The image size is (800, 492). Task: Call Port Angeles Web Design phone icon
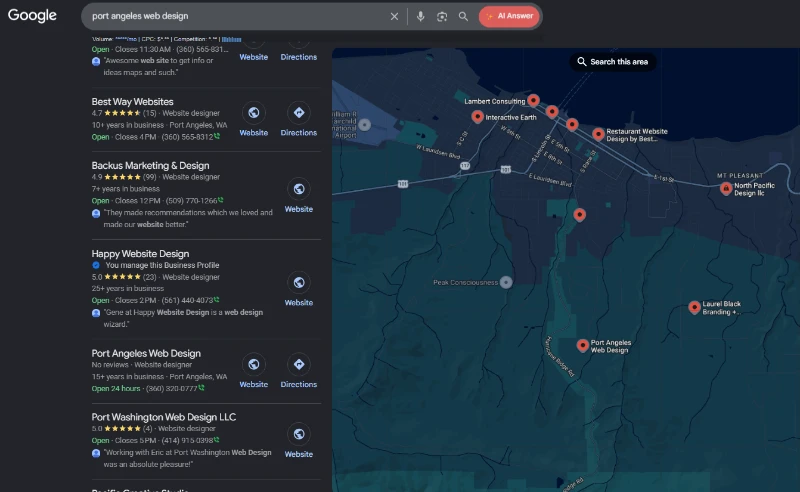pyautogui.click(x=202, y=388)
